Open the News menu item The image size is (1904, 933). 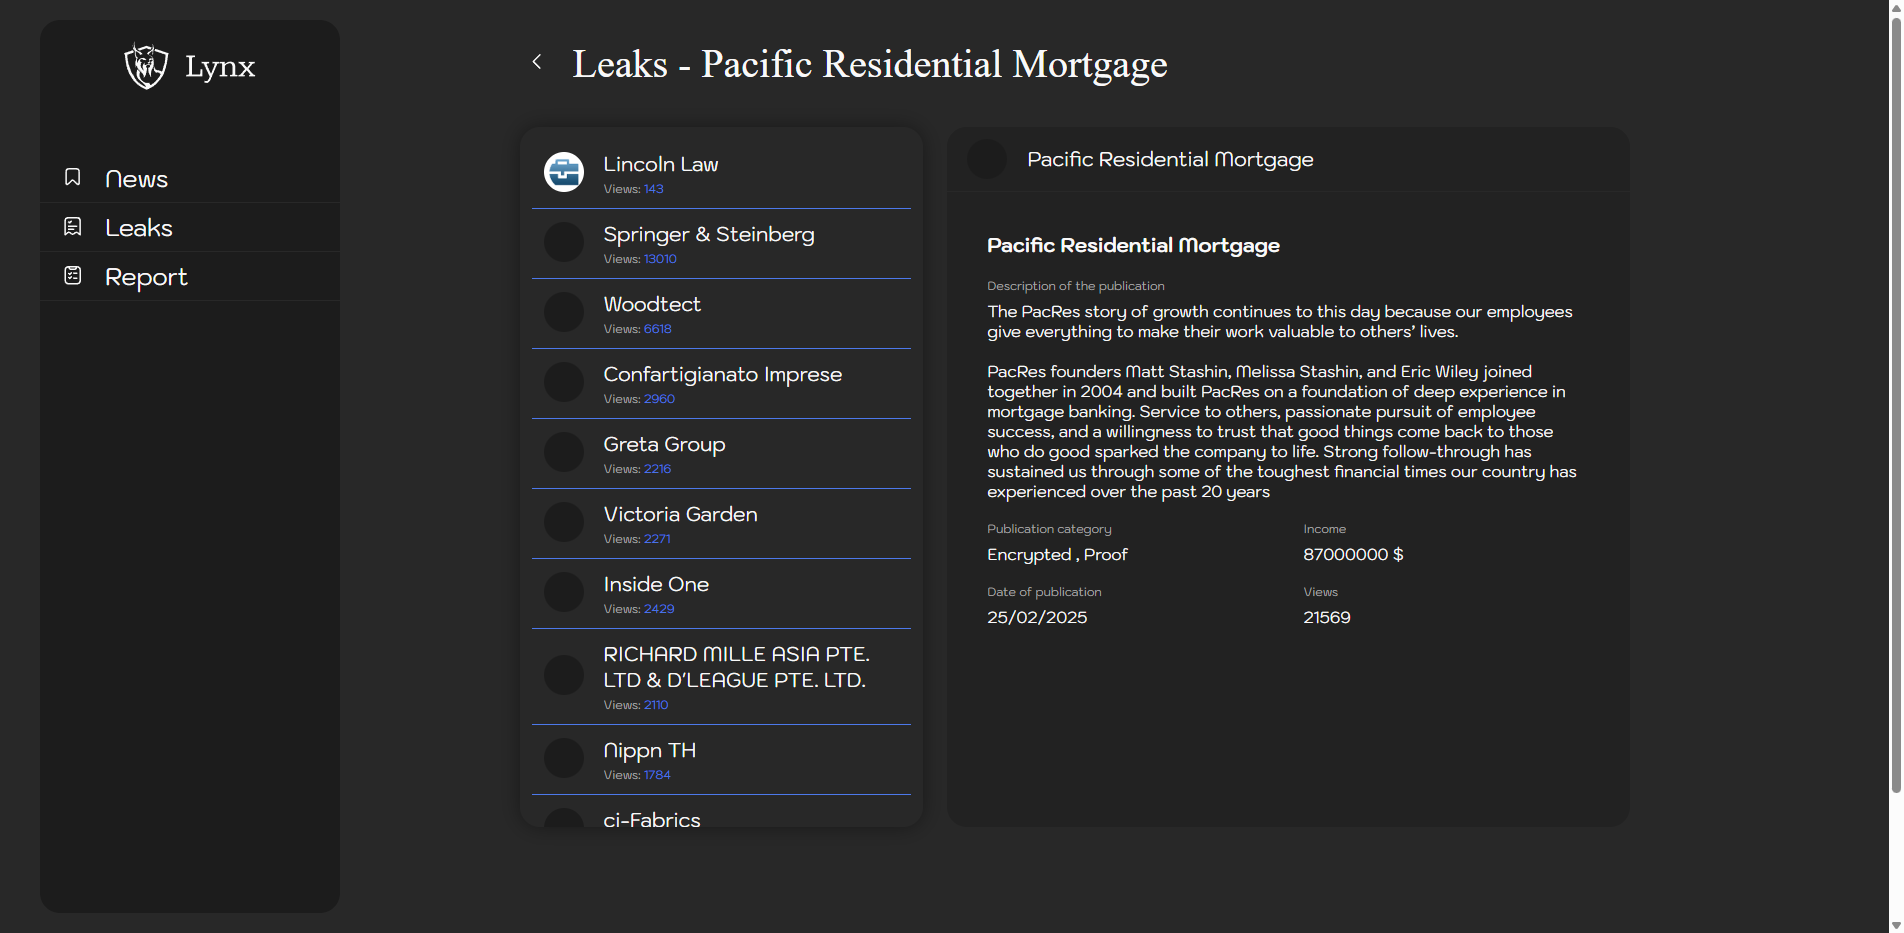point(136,179)
